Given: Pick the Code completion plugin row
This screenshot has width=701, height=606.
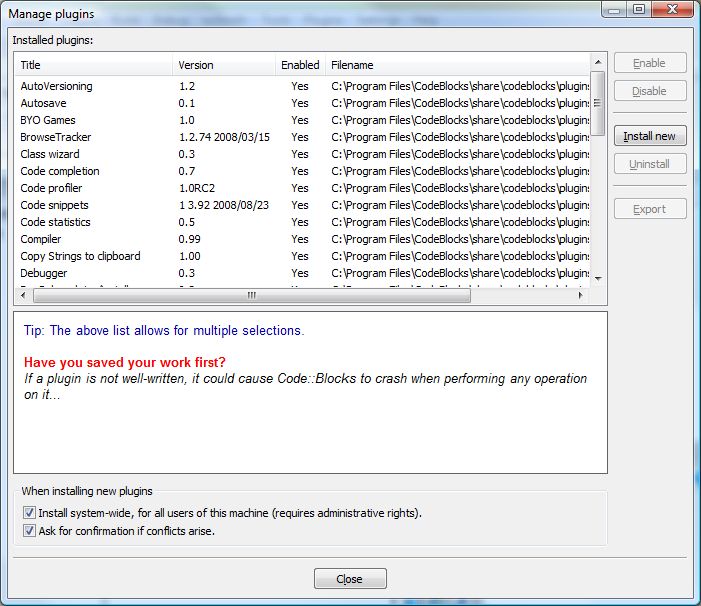Looking at the screenshot, I should click(x=60, y=171).
